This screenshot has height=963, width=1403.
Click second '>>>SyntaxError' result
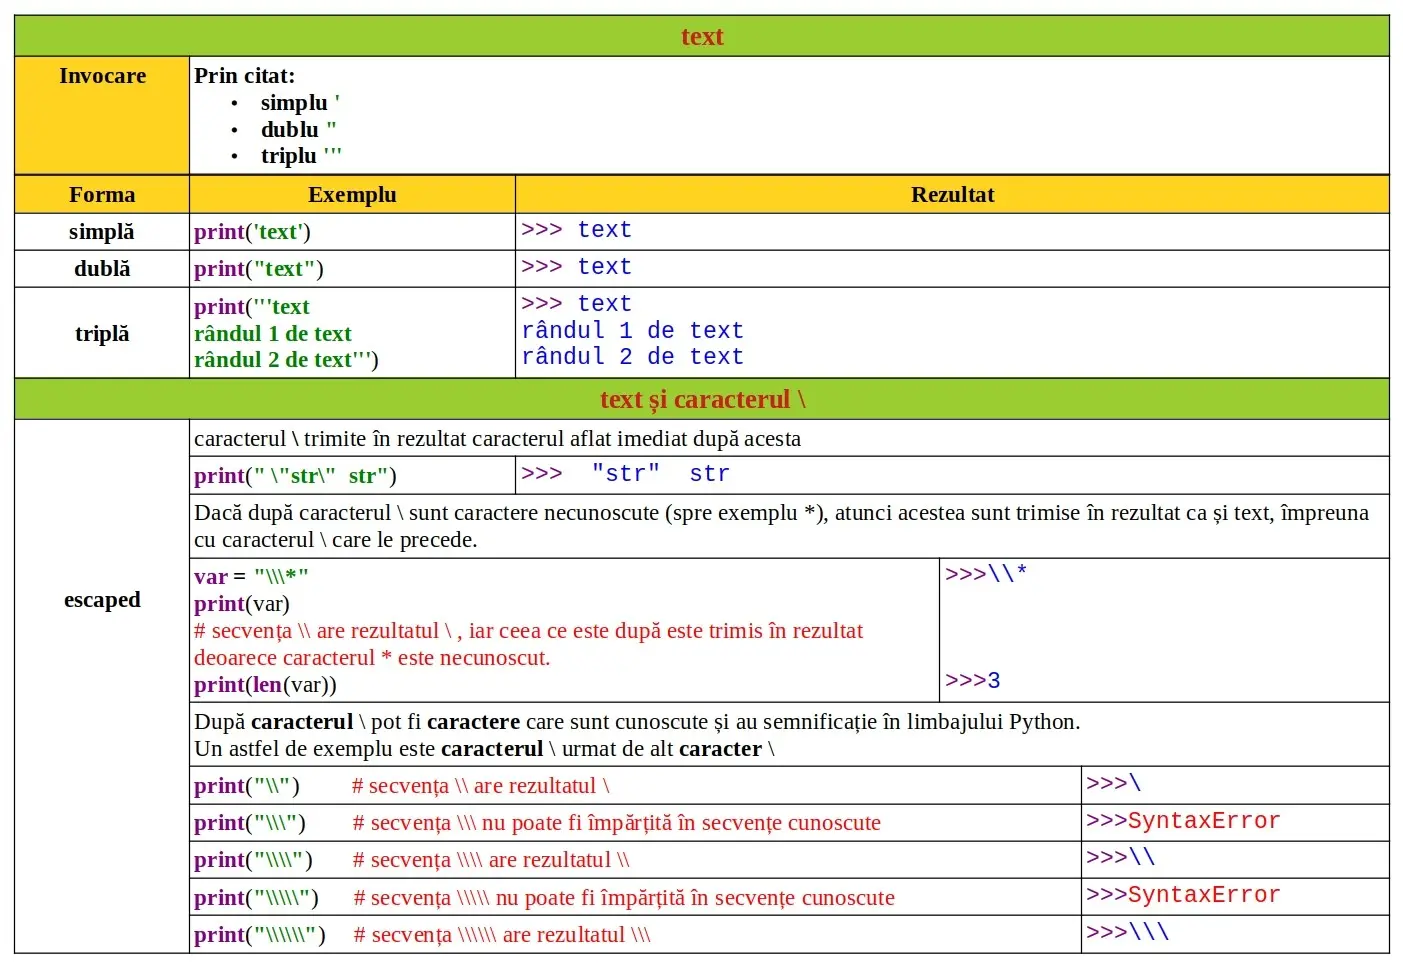1183,895
